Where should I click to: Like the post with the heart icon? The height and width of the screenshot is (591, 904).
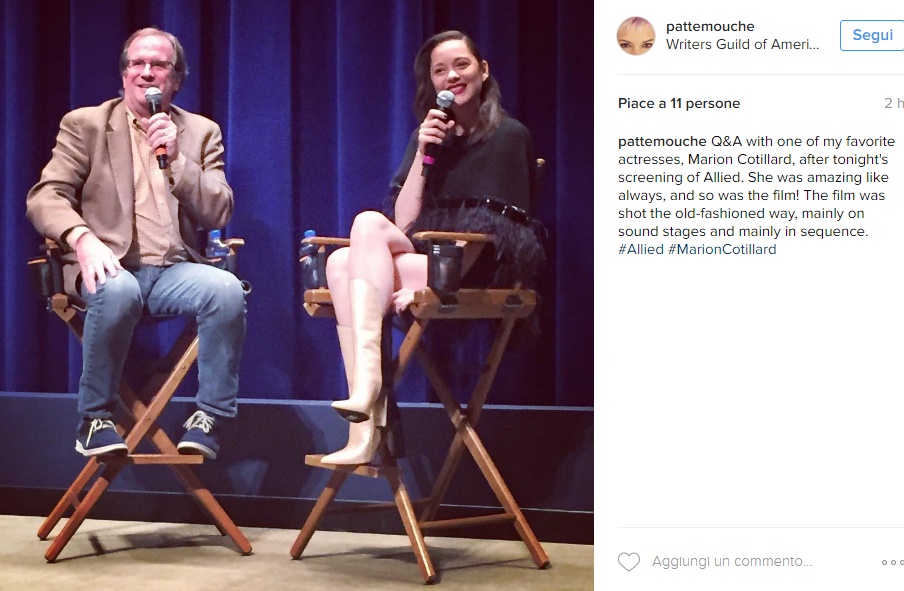pyautogui.click(x=628, y=561)
